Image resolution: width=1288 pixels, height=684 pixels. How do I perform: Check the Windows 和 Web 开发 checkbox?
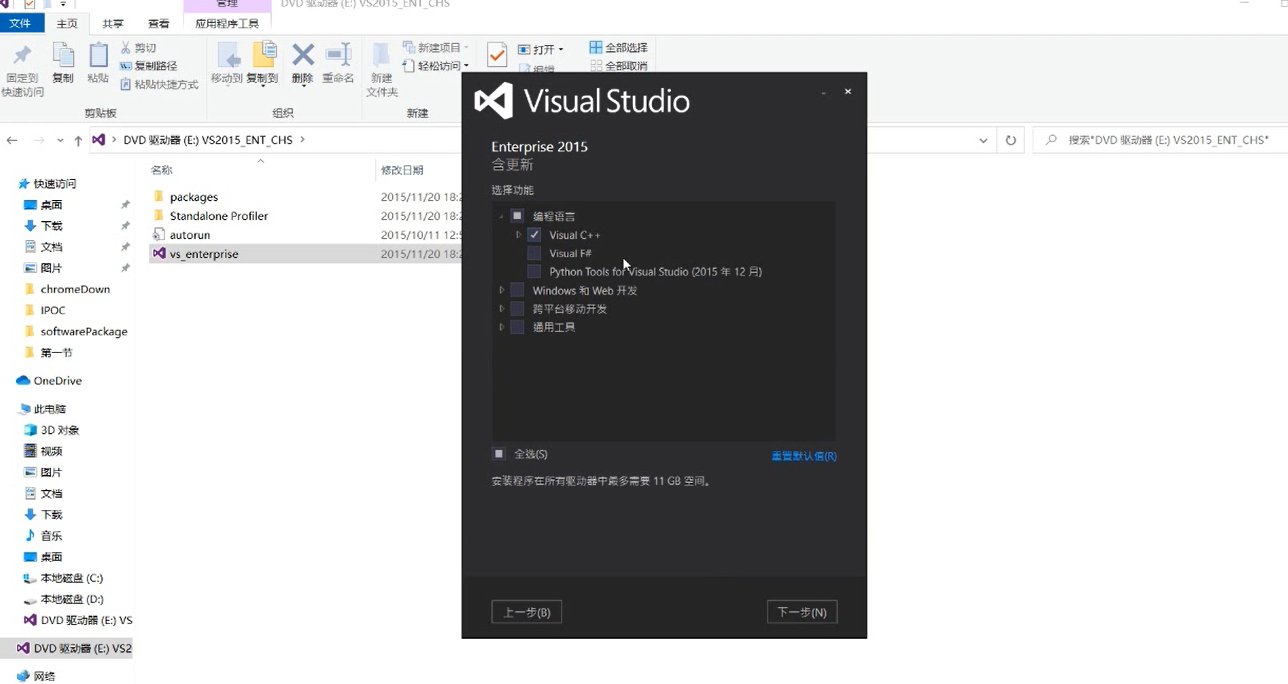coord(517,290)
